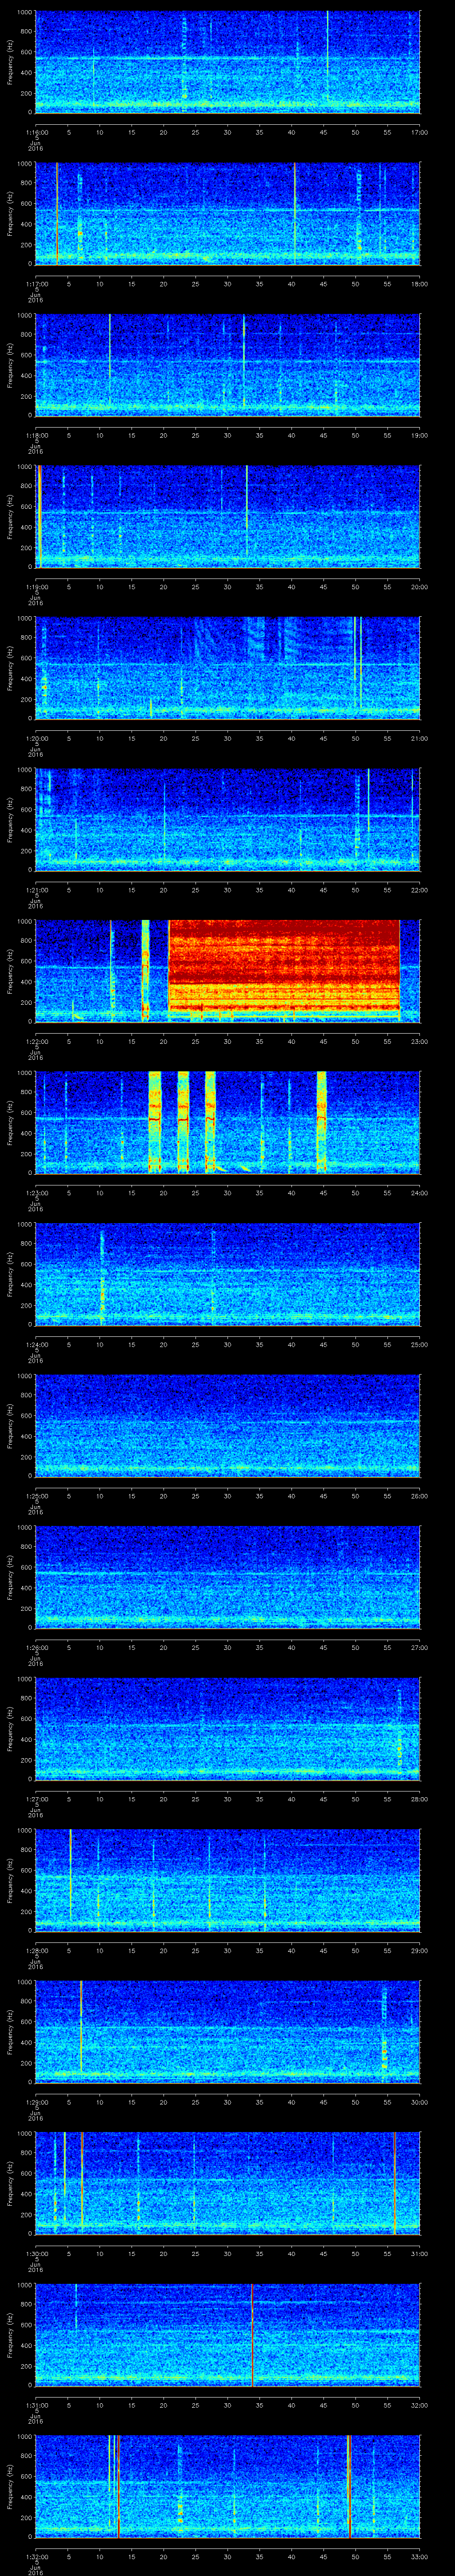Select the spectrogram panel starting at 1:31:00
The width and height of the screenshot is (455, 2576).
[x=228, y=2335]
